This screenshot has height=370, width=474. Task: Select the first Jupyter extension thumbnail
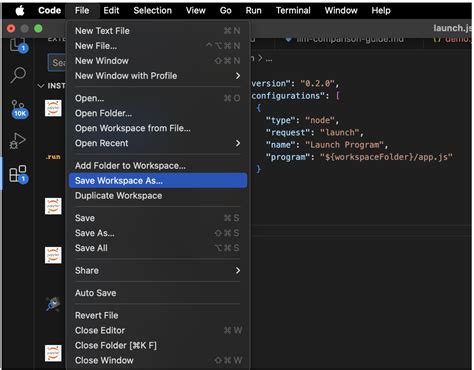(53, 108)
